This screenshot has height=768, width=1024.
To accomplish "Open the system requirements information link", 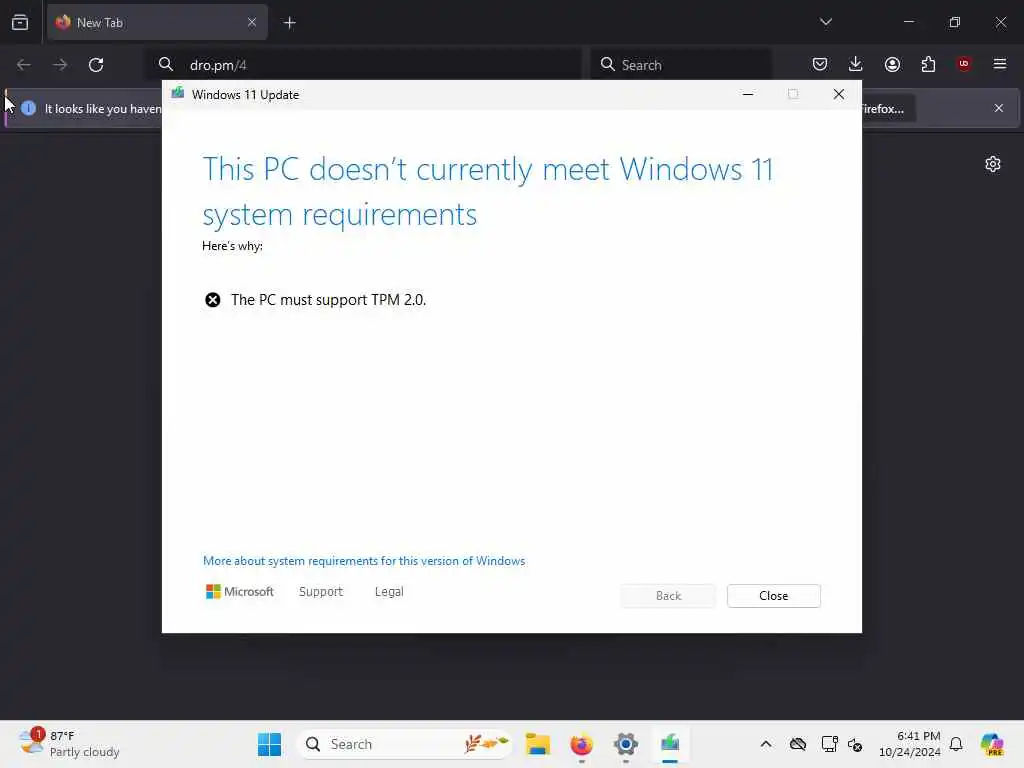I will click(x=364, y=561).
